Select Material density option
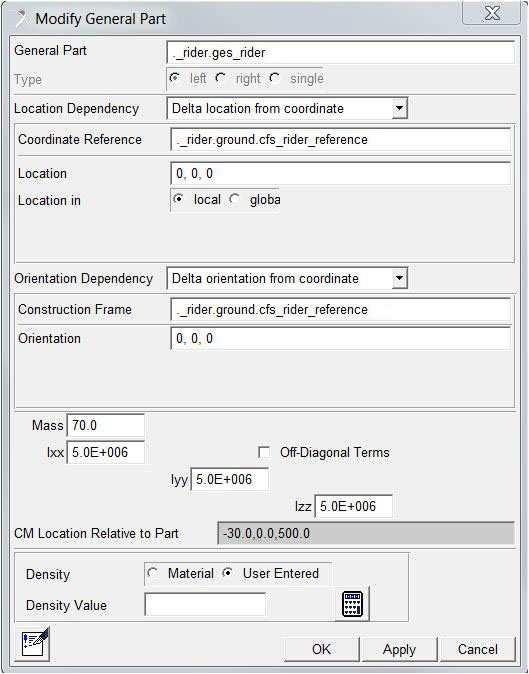Image resolution: width=529 pixels, height=674 pixels. point(153,573)
